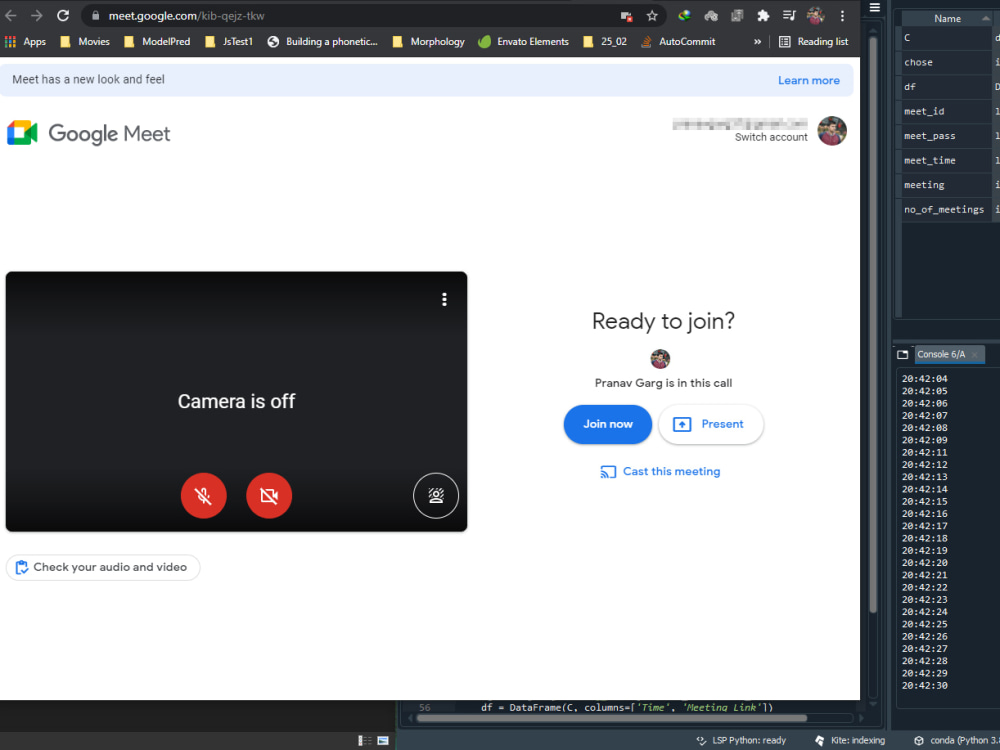Reload the Meet page

(62, 15)
